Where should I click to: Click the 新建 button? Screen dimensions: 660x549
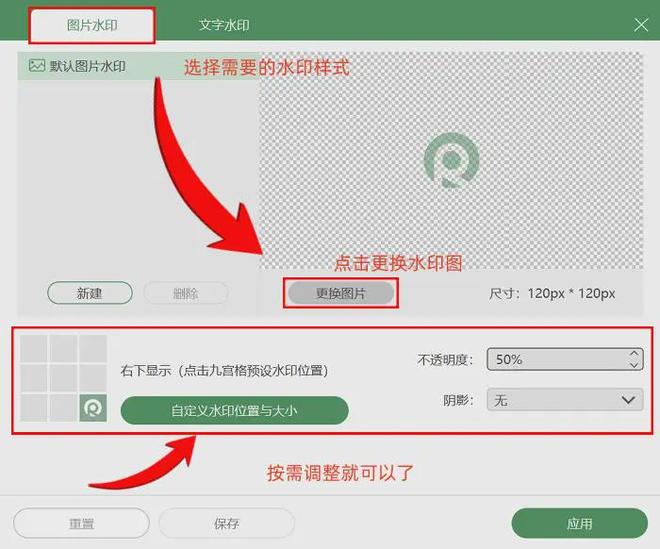click(90, 293)
